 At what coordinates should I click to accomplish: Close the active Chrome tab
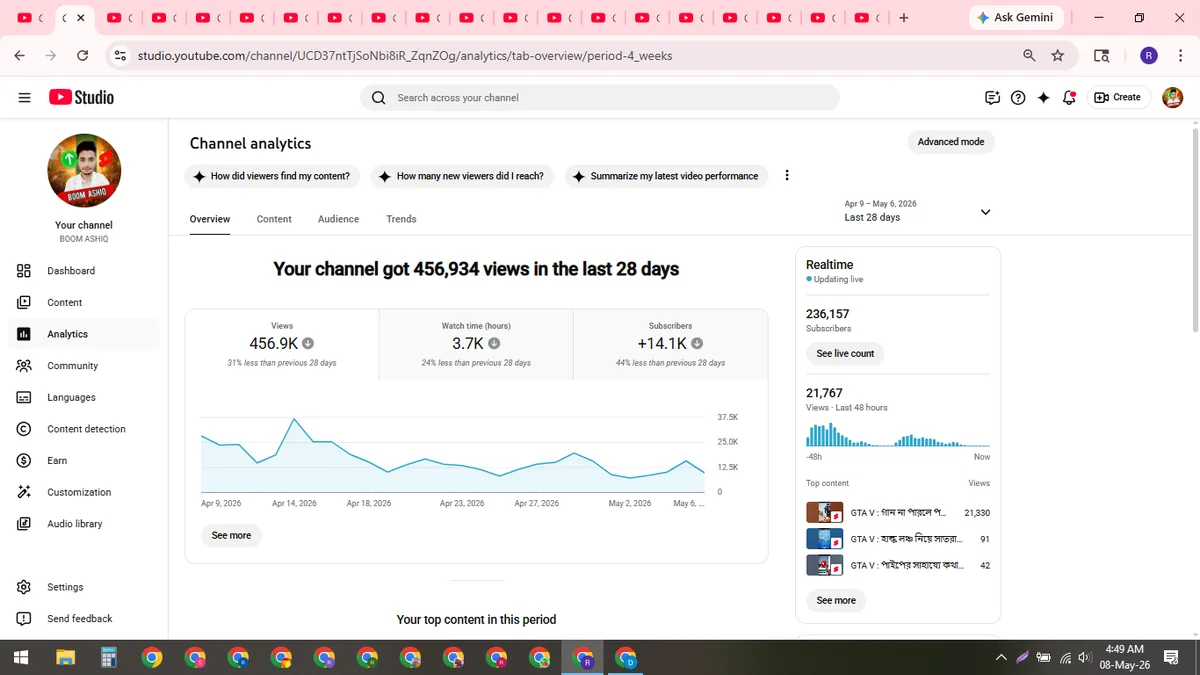81,18
